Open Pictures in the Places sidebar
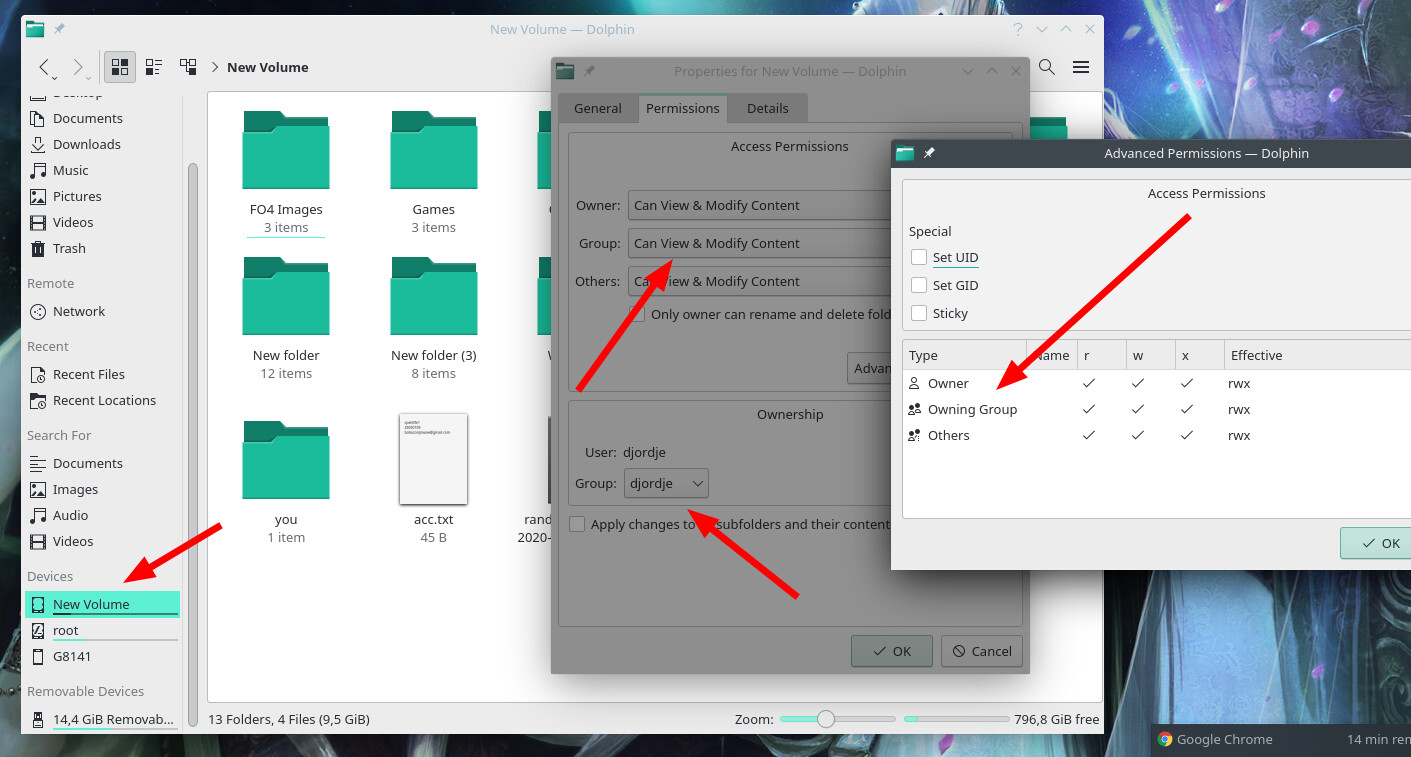This screenshot has height=757, width=1411. pyautogui.click(x=77, y=196)
